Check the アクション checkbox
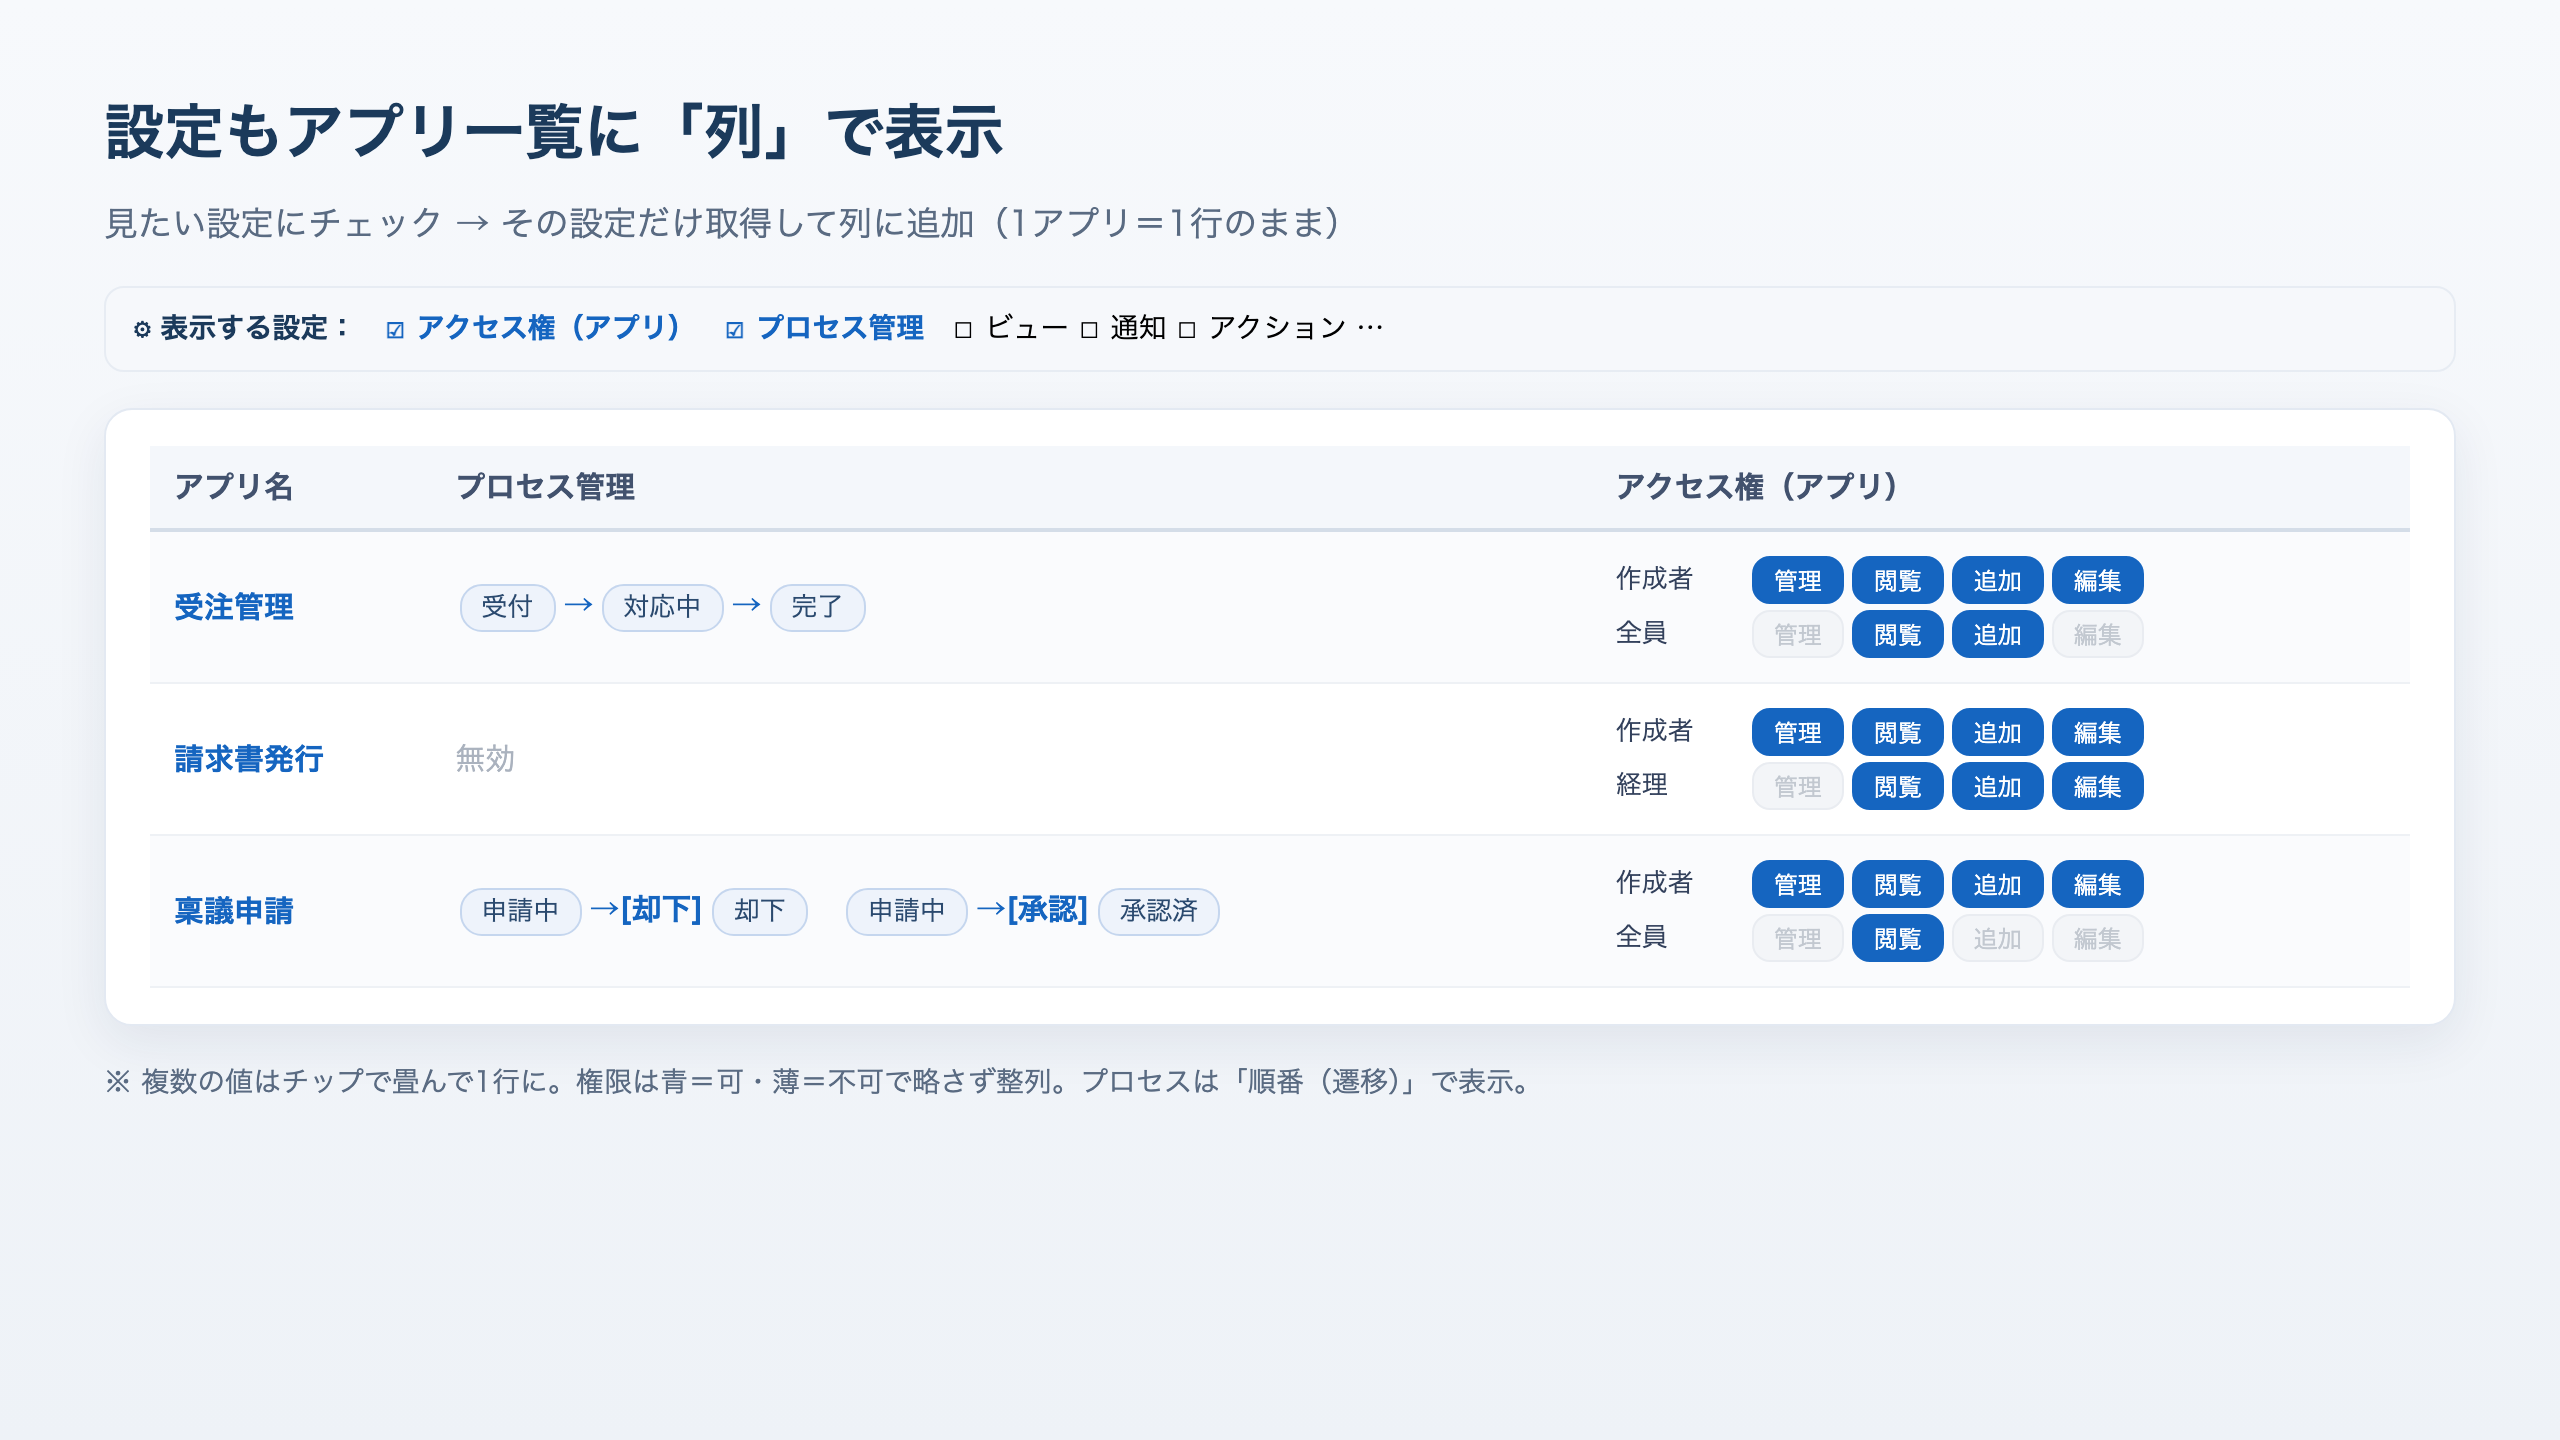This screenshot has width=2560, height=1440. [x=1187, y=330]
